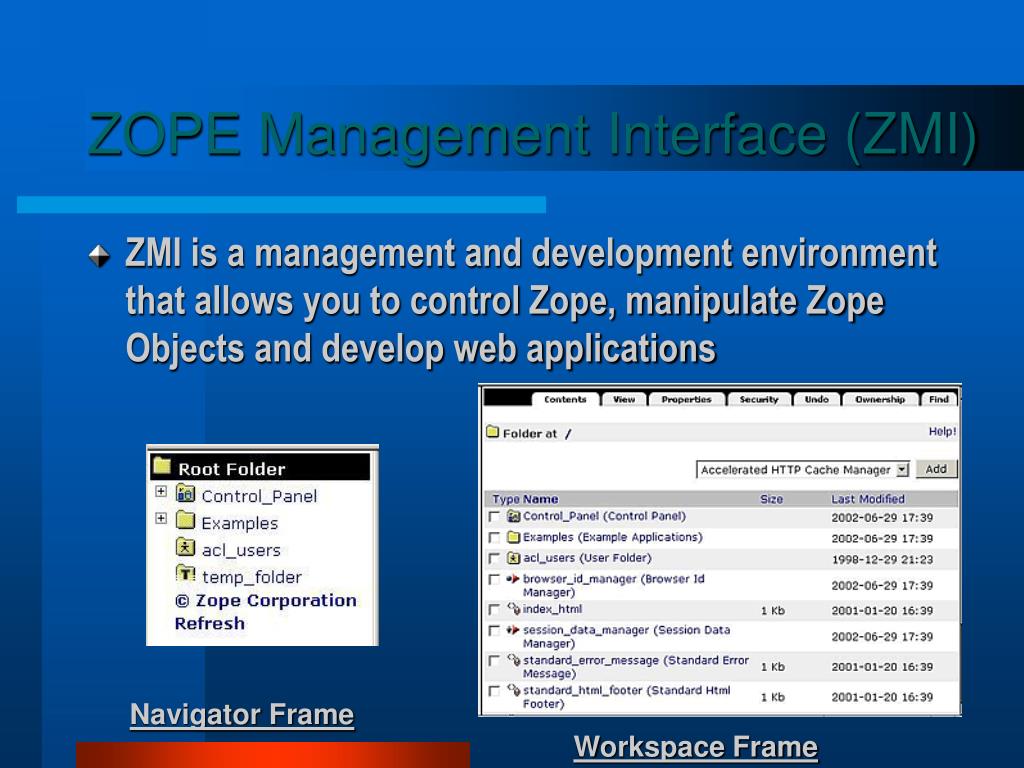Click the Add button
The width and height of the screenshot is (1024, 768).
coord(936,469)
